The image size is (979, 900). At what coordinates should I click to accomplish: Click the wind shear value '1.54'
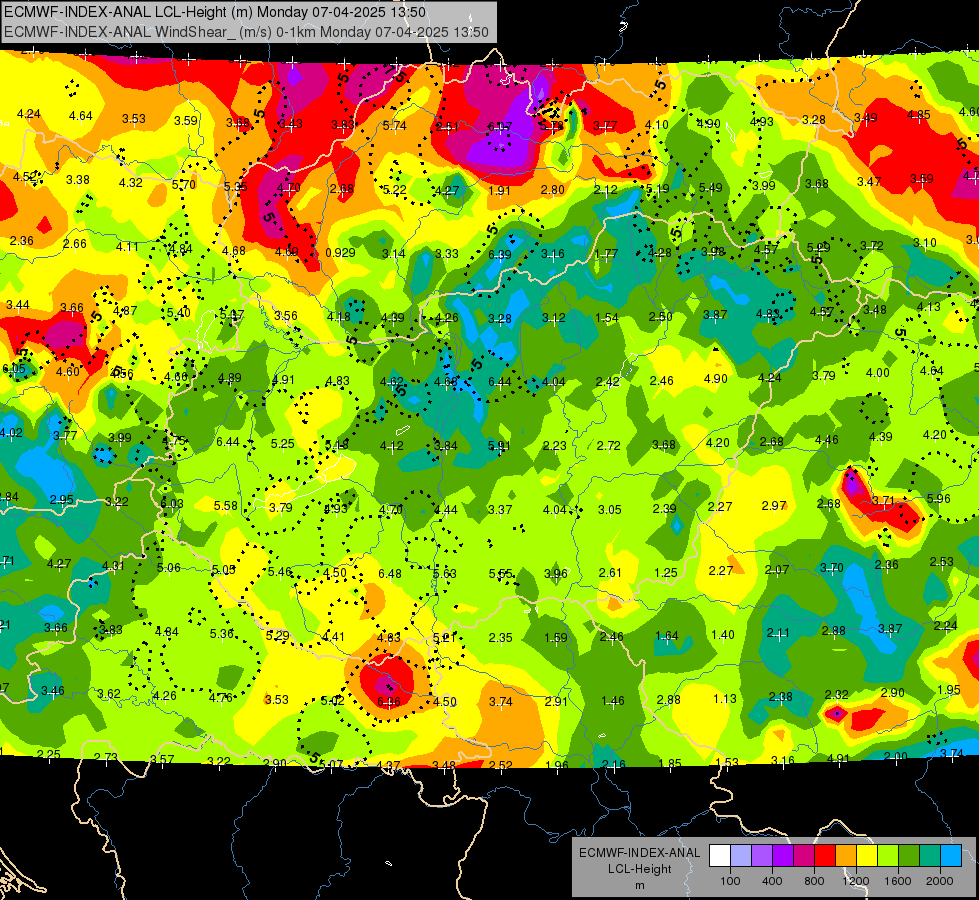click(x=607, y=318)
